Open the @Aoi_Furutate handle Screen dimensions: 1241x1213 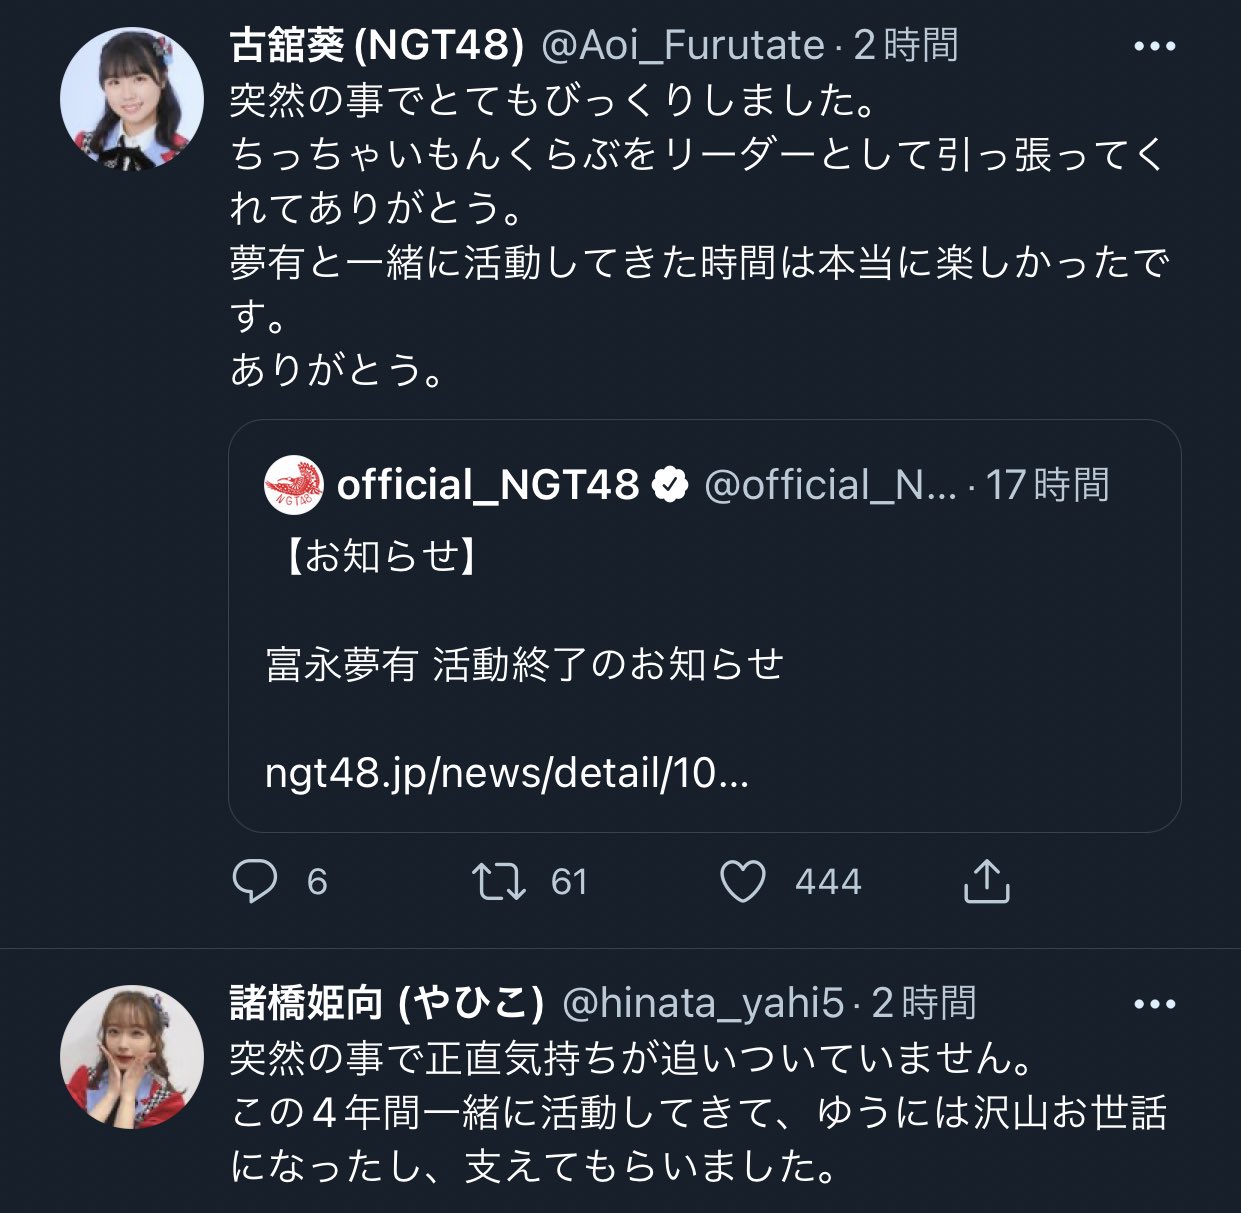coord(682,45)
